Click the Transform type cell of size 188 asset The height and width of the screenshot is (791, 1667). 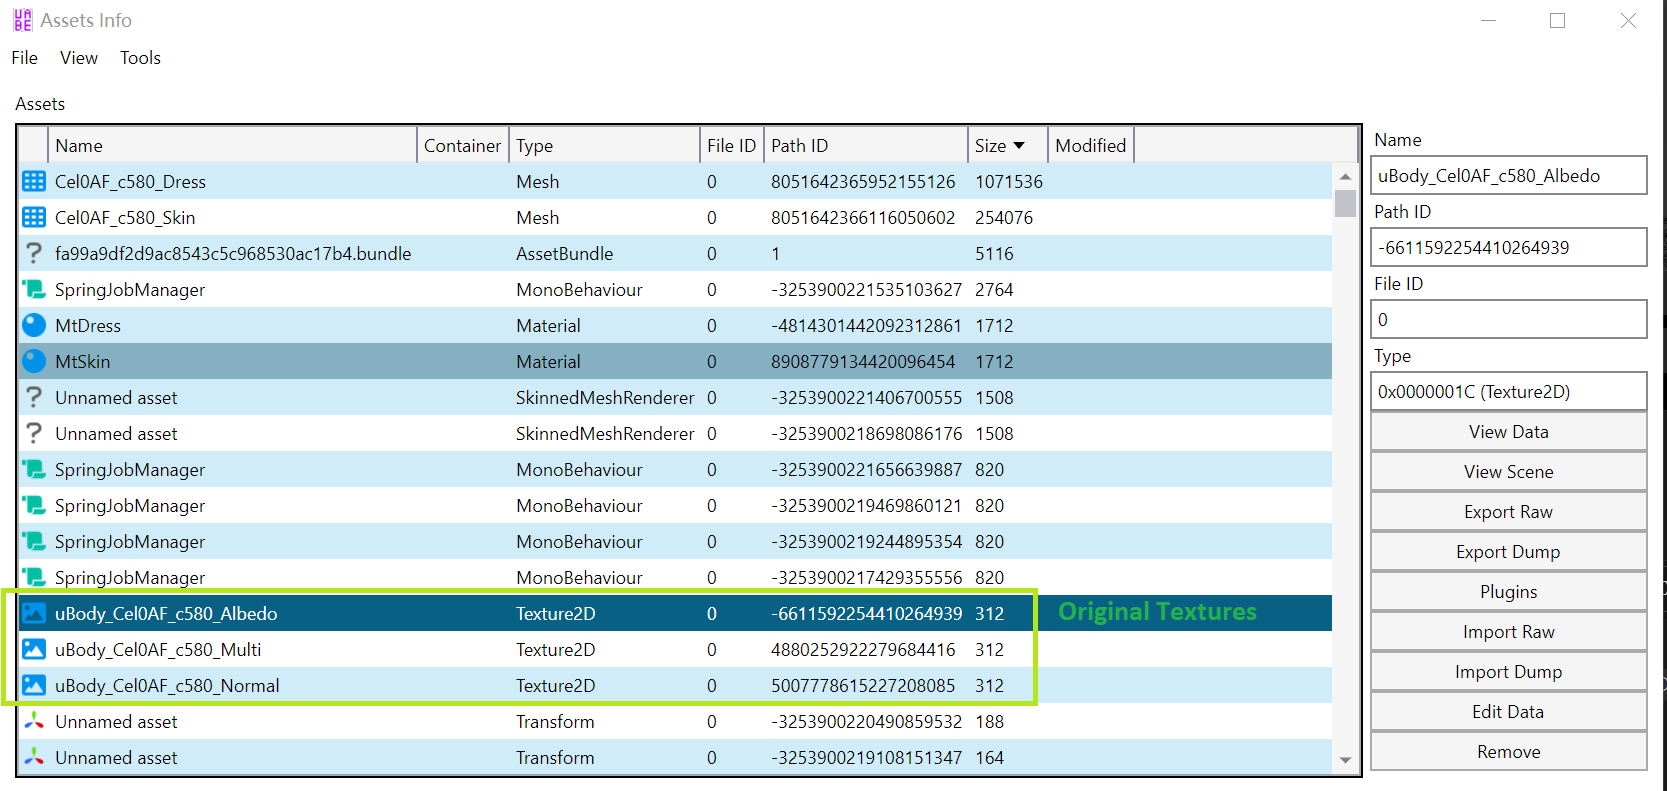[x=555, y=722]
